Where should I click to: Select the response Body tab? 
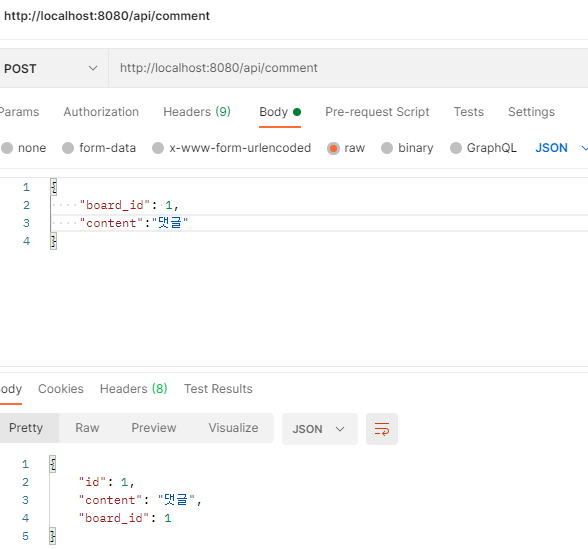pos(11,389)
